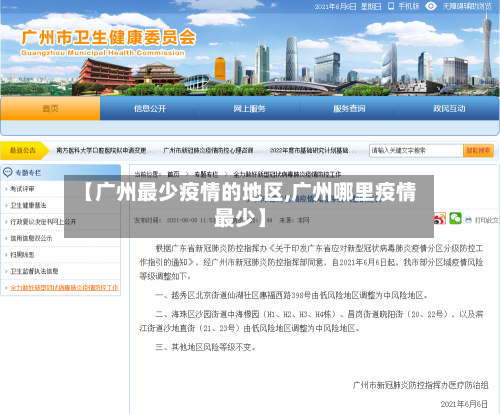Screen dimensions: 500x414
Task: Open 扫黑除恶 in the sidebar
Action: (22, 255)
